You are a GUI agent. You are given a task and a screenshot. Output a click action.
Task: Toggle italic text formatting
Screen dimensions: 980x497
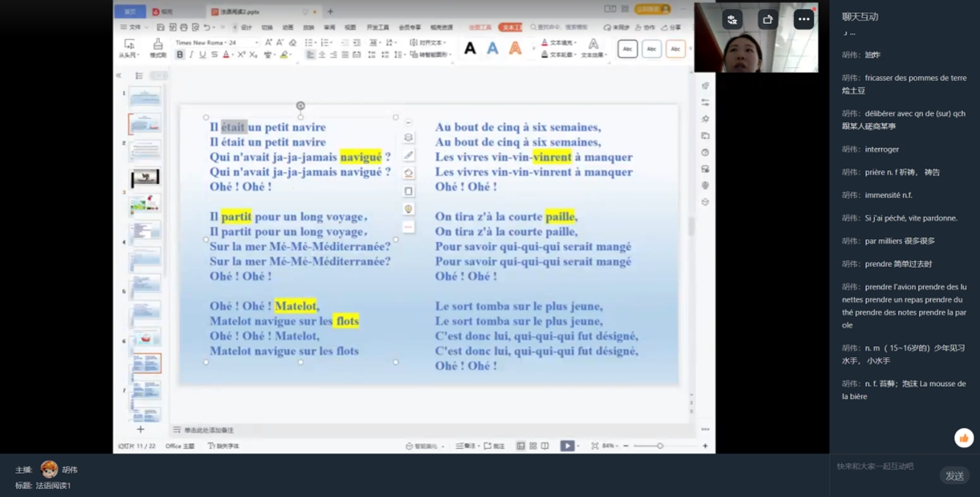[191, 55]
